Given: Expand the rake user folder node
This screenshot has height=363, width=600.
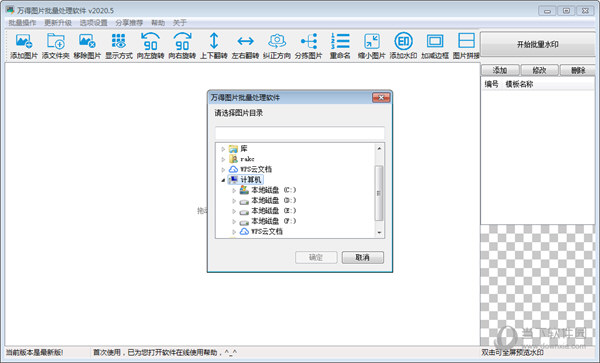Looking at the screenshot, I should pos(223,159).
